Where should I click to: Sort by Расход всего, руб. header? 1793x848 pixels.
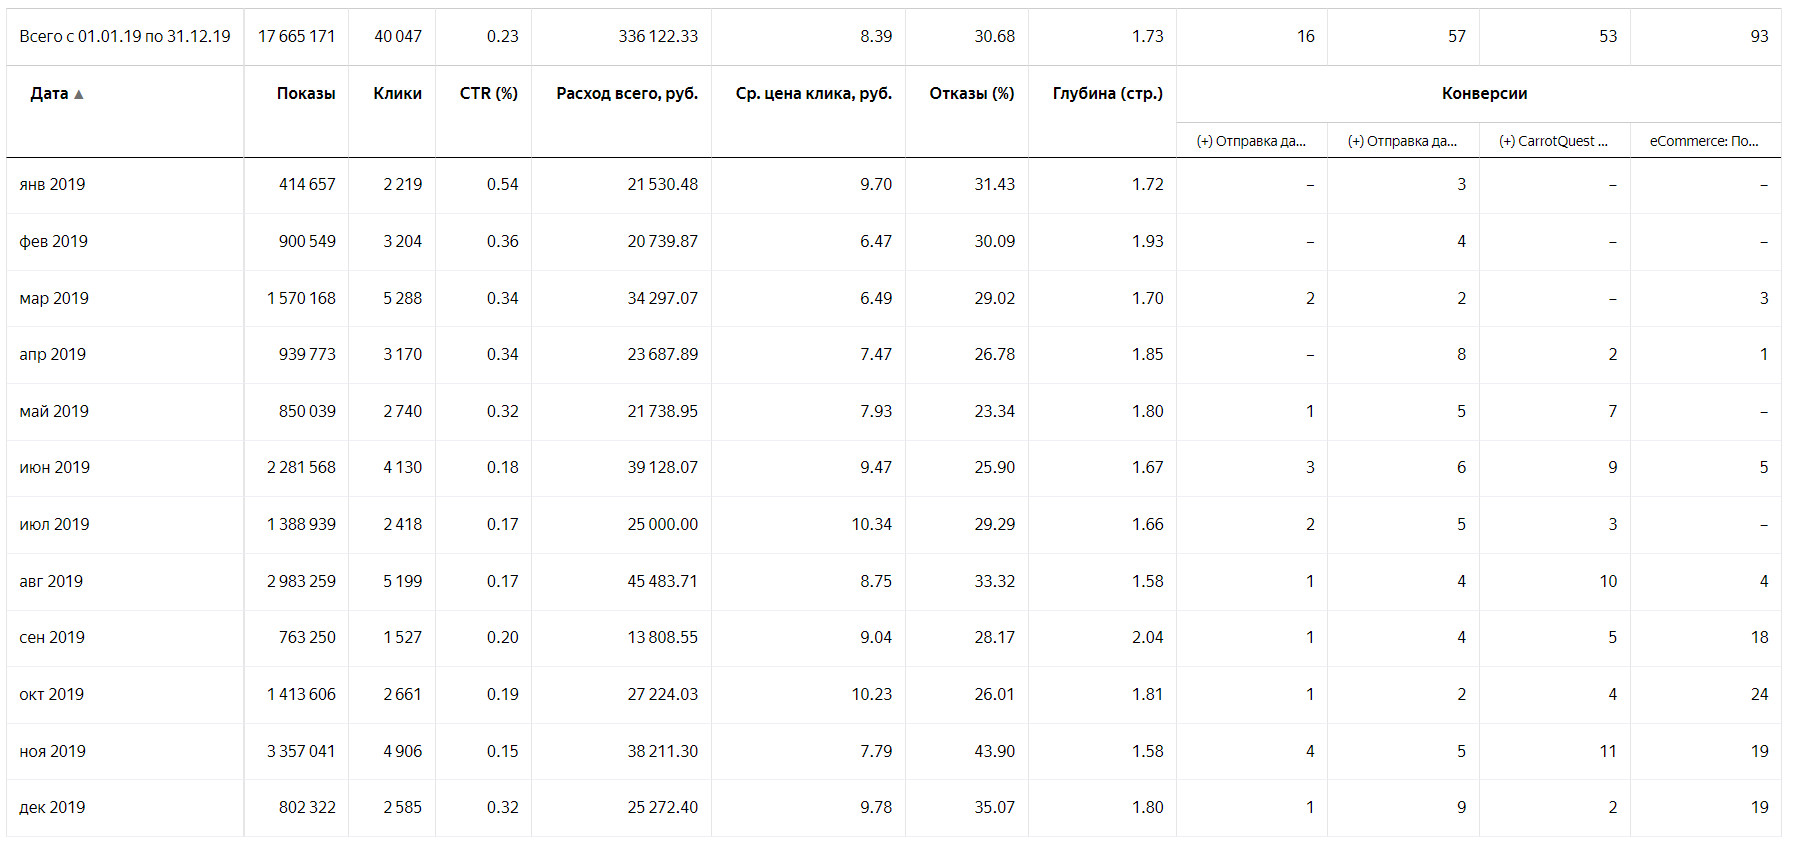pyautogui.click(x=626, y=93)
